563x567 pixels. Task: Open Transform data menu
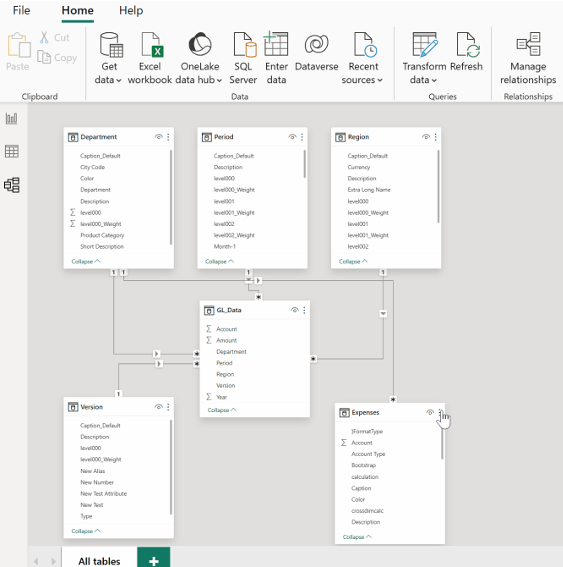coord(424,58)
